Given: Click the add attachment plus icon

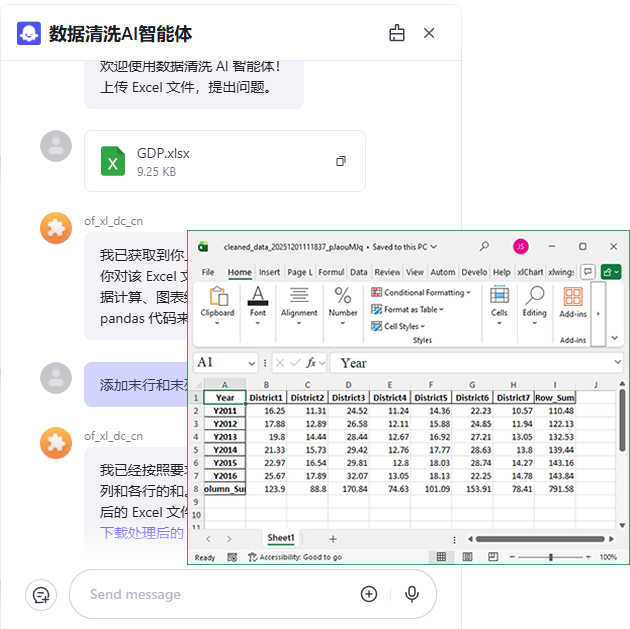Looking at the screenshot, I should click(369, 594).
